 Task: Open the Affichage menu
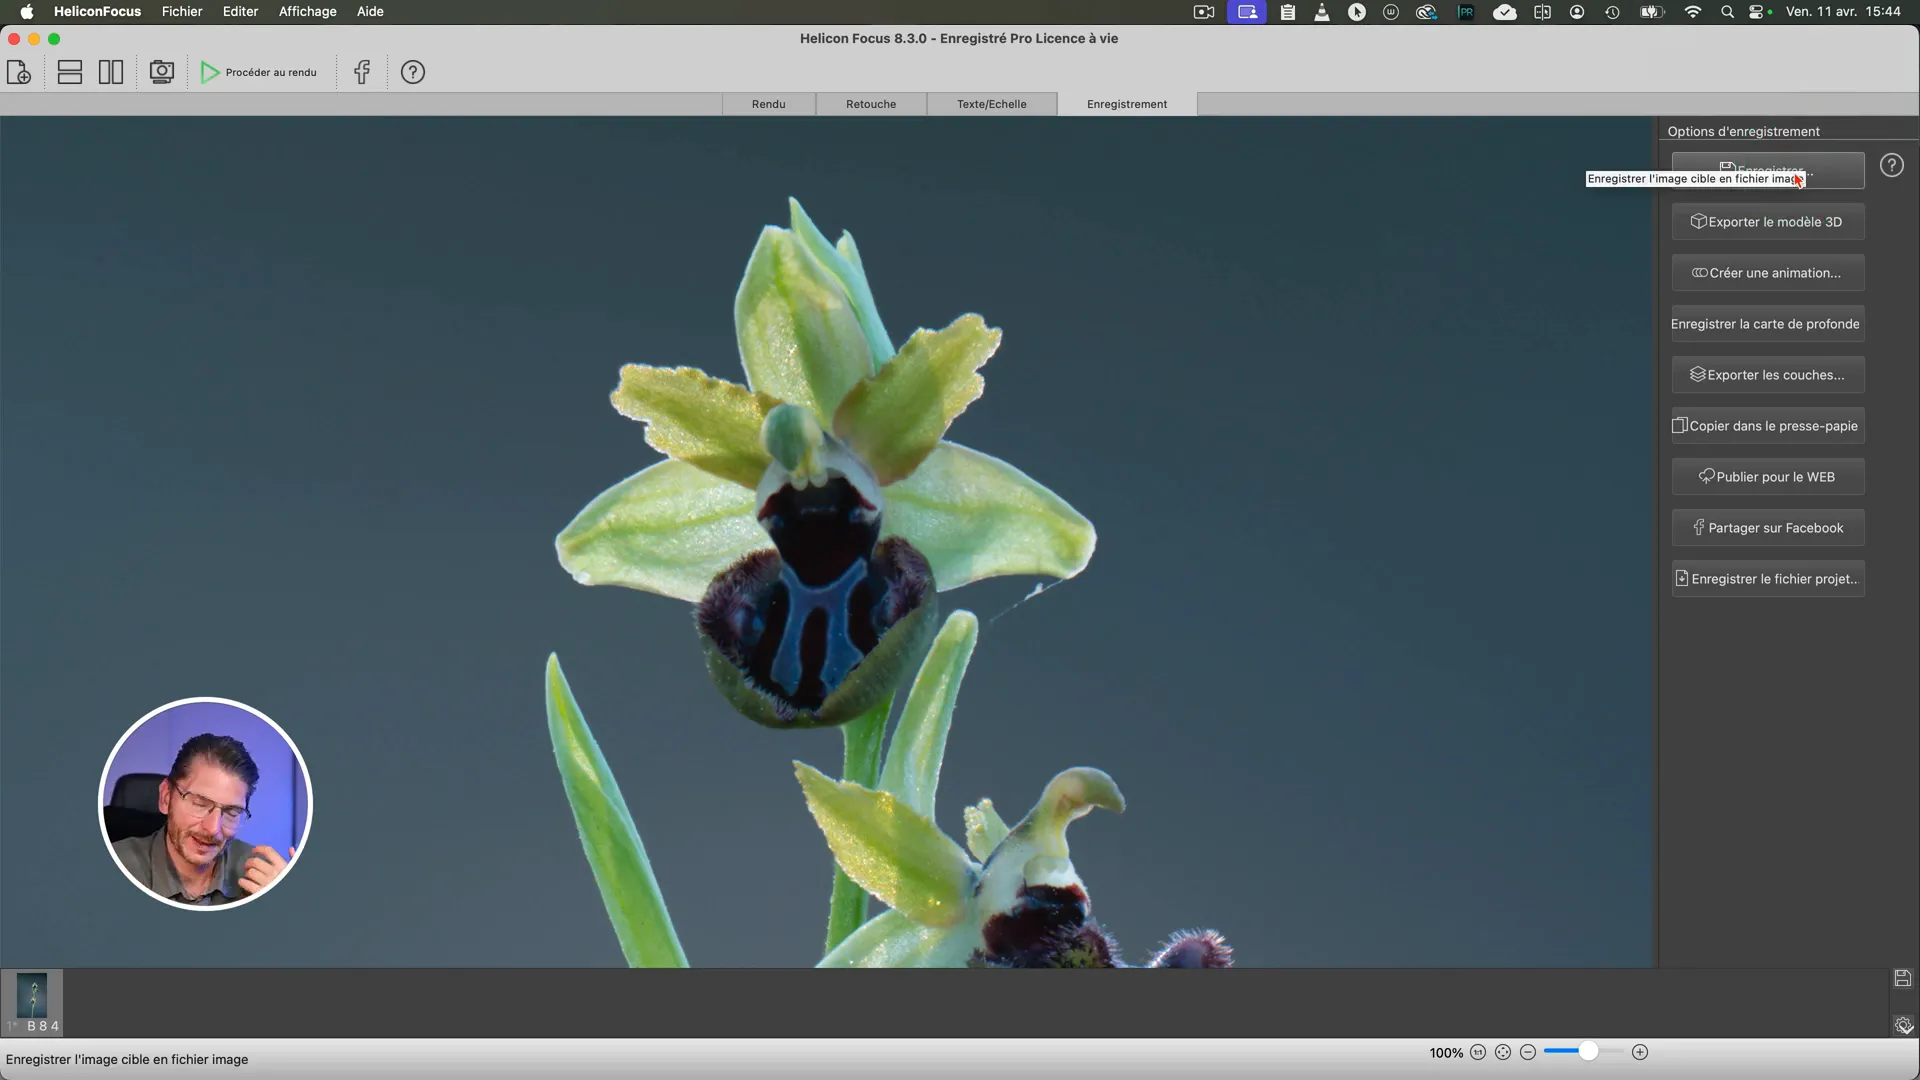point(307,12)
